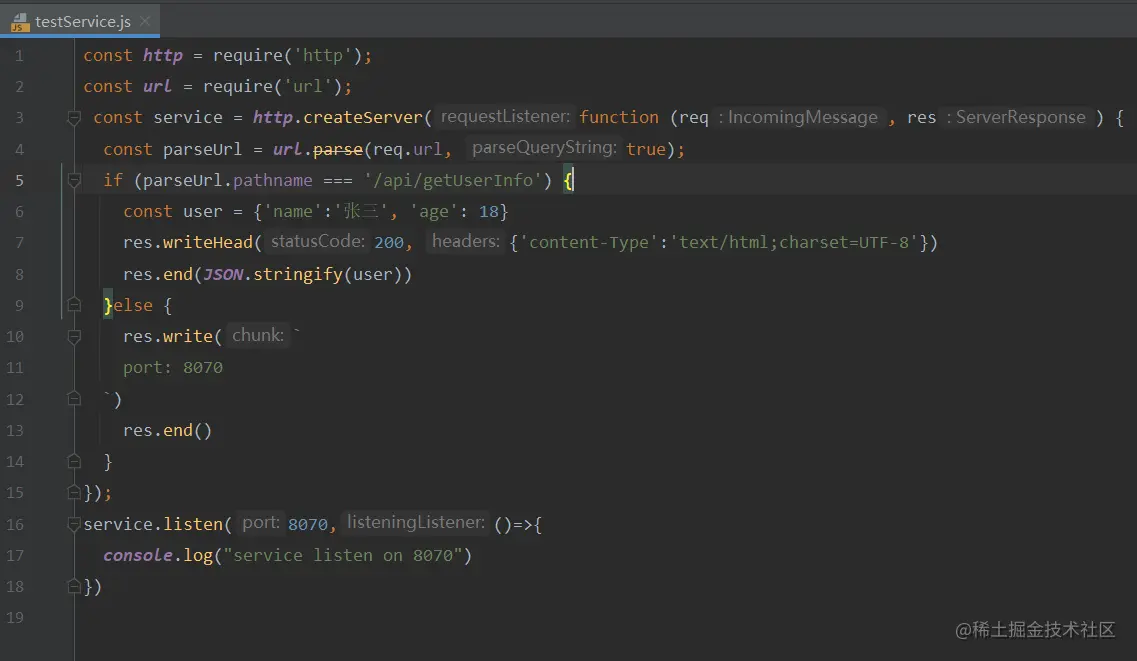The height and width of the screenshot is (661, 1137).
Task: Open the testService.js editor tab
Action: (x=82, y=22)
